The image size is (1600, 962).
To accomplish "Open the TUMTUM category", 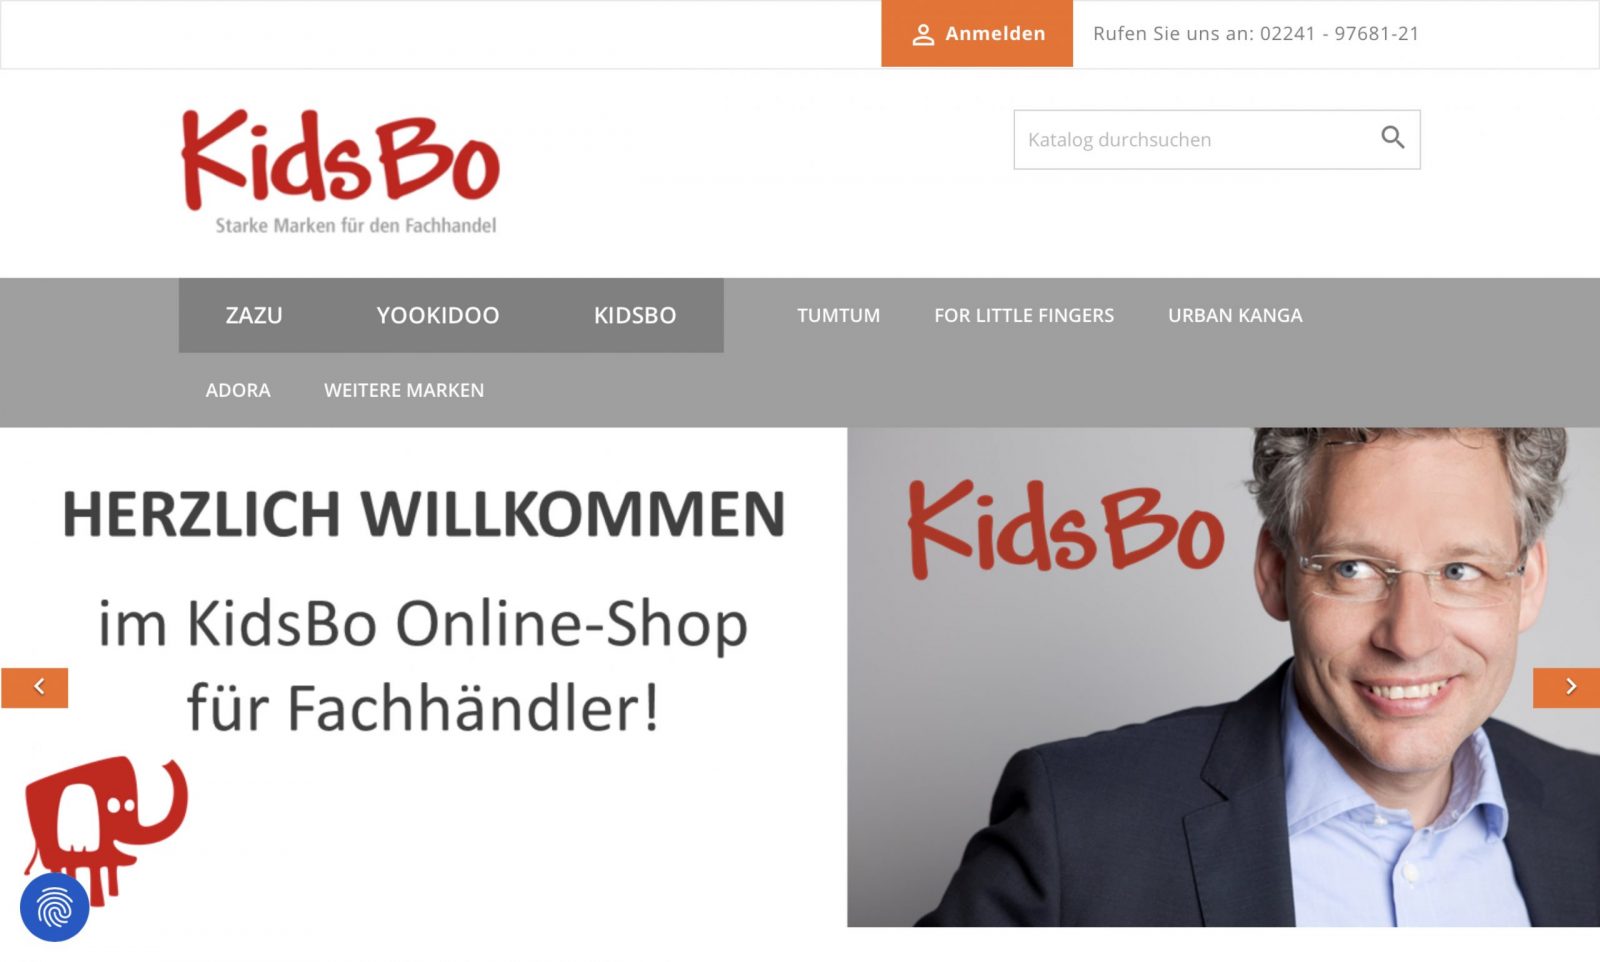I will coord(839,315).
